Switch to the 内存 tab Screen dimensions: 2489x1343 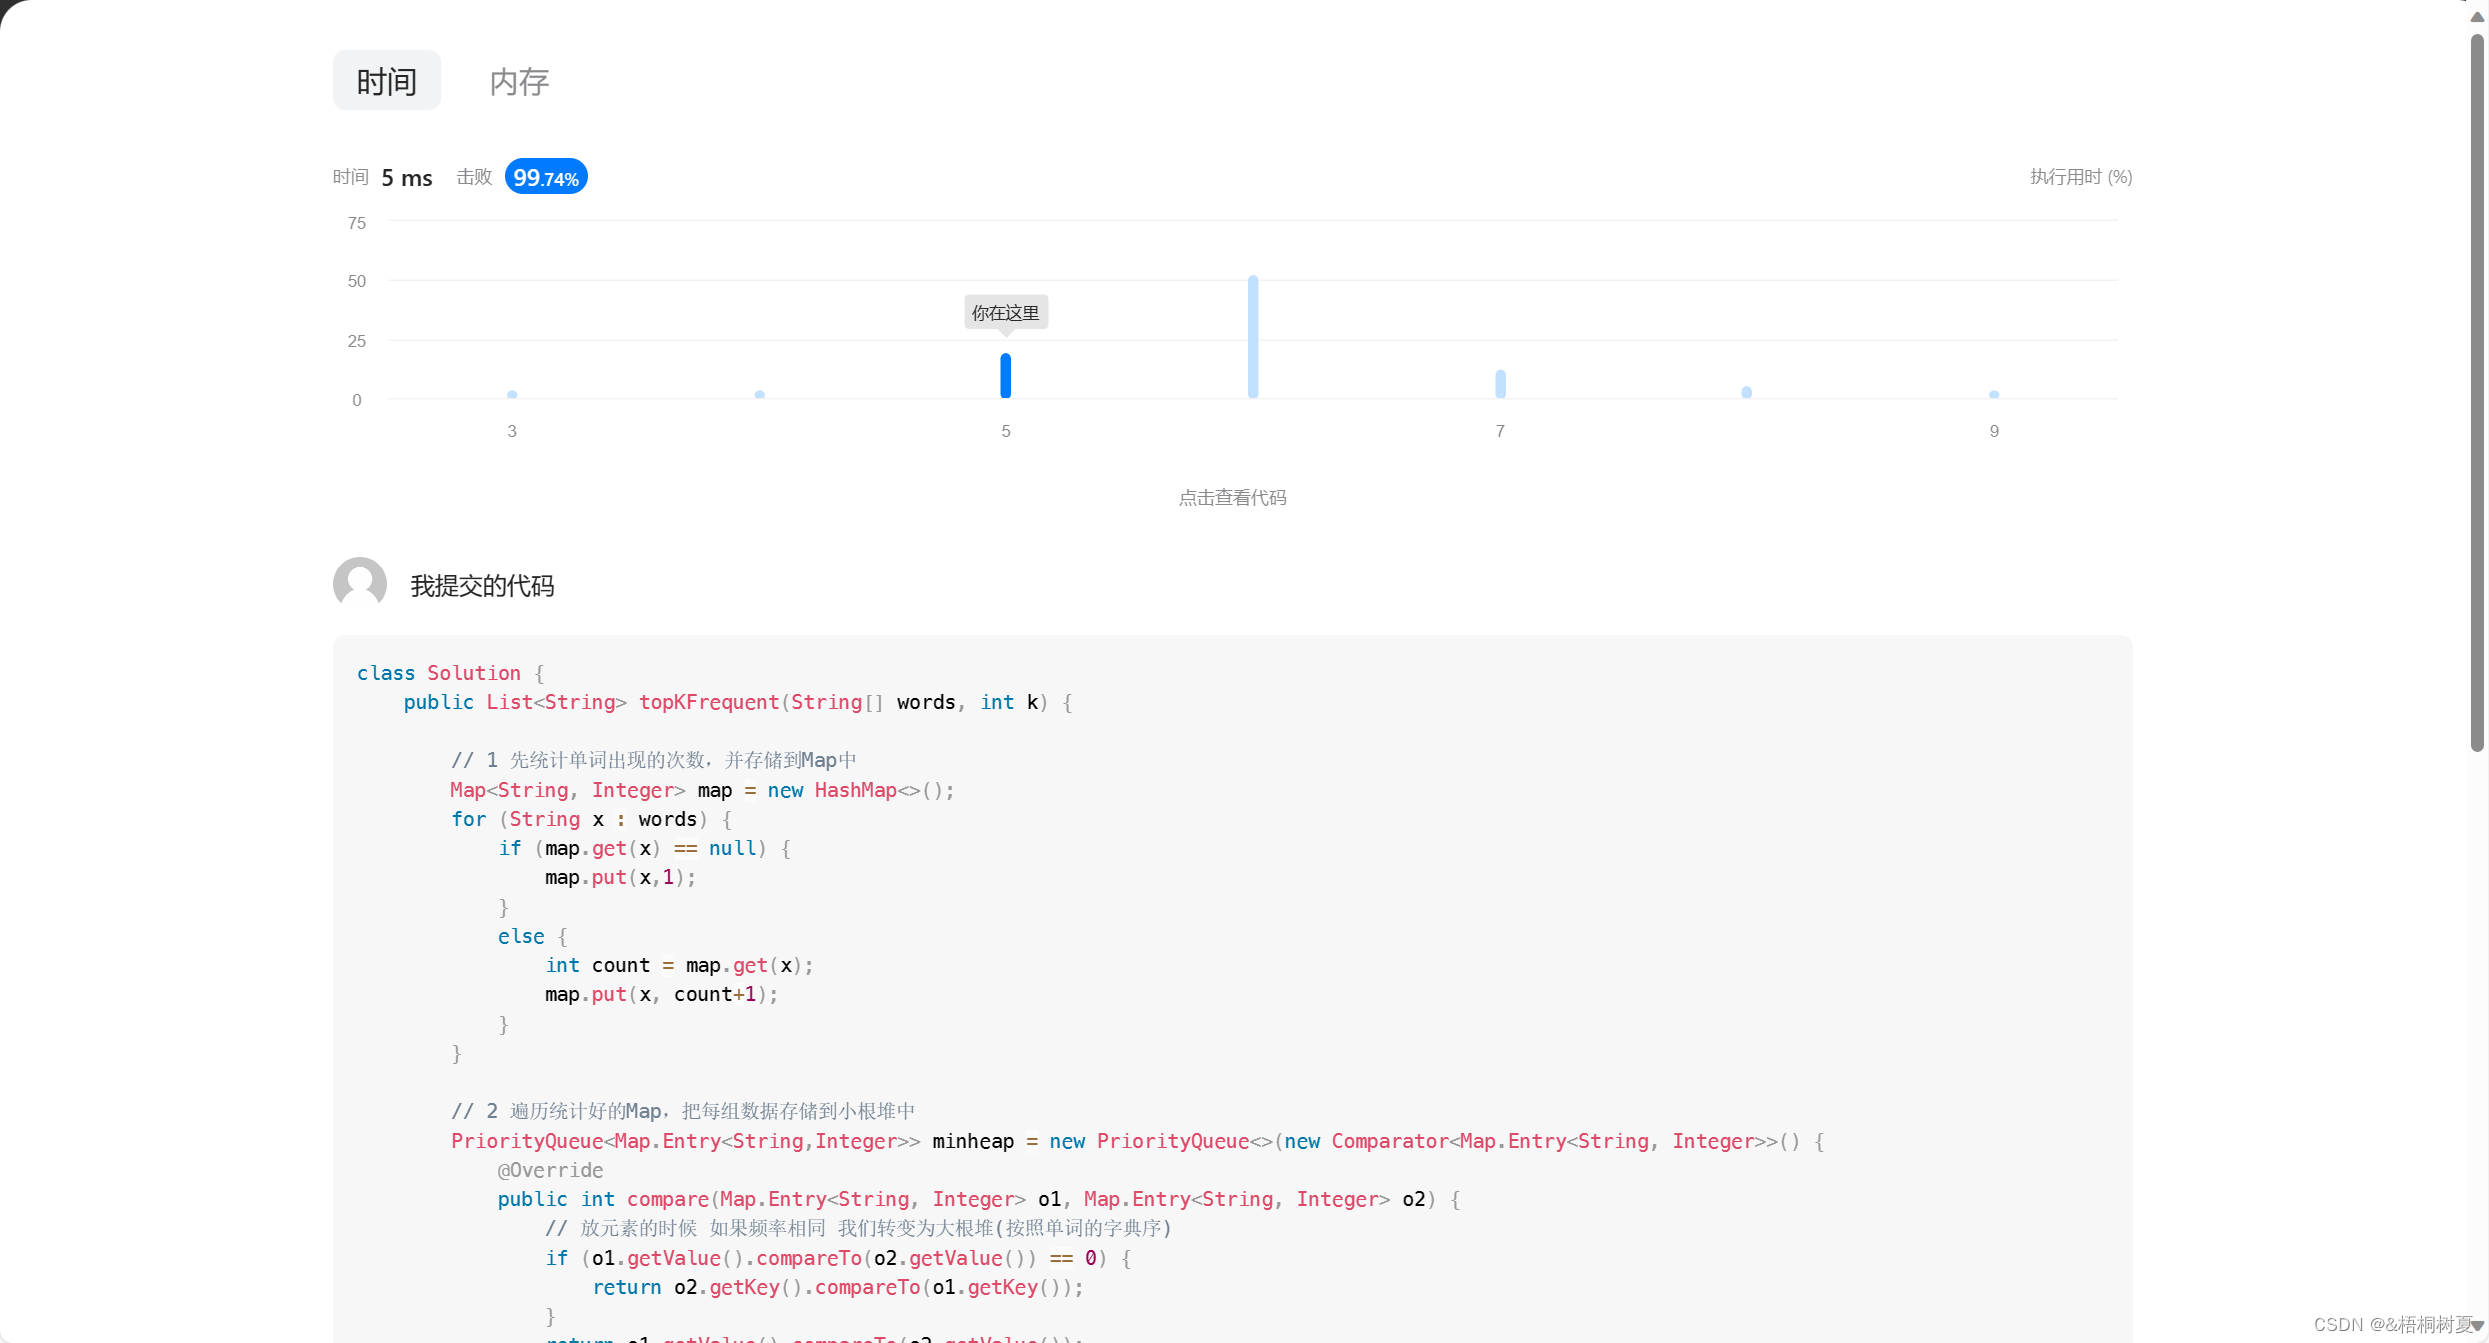pos(519,81)
